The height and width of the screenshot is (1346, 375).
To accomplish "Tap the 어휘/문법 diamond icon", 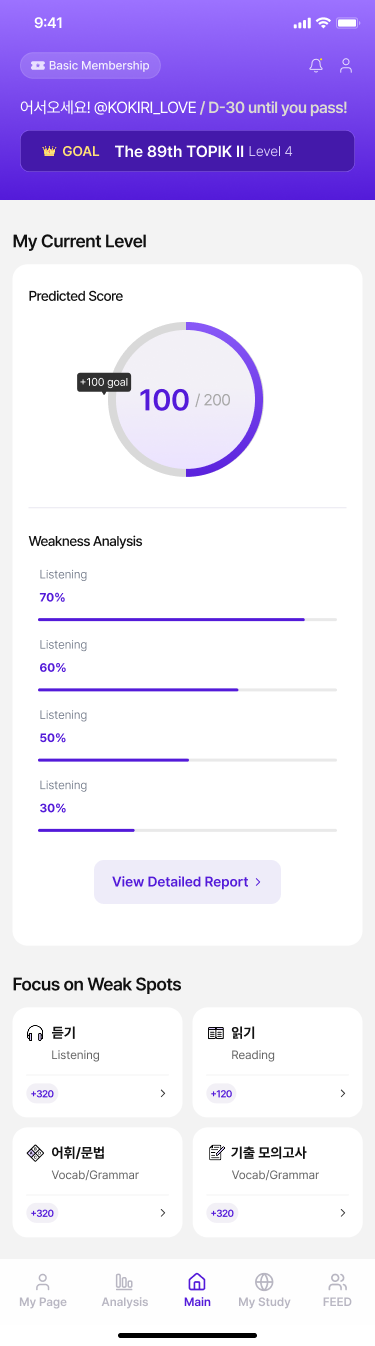I will coord(35,1153).
